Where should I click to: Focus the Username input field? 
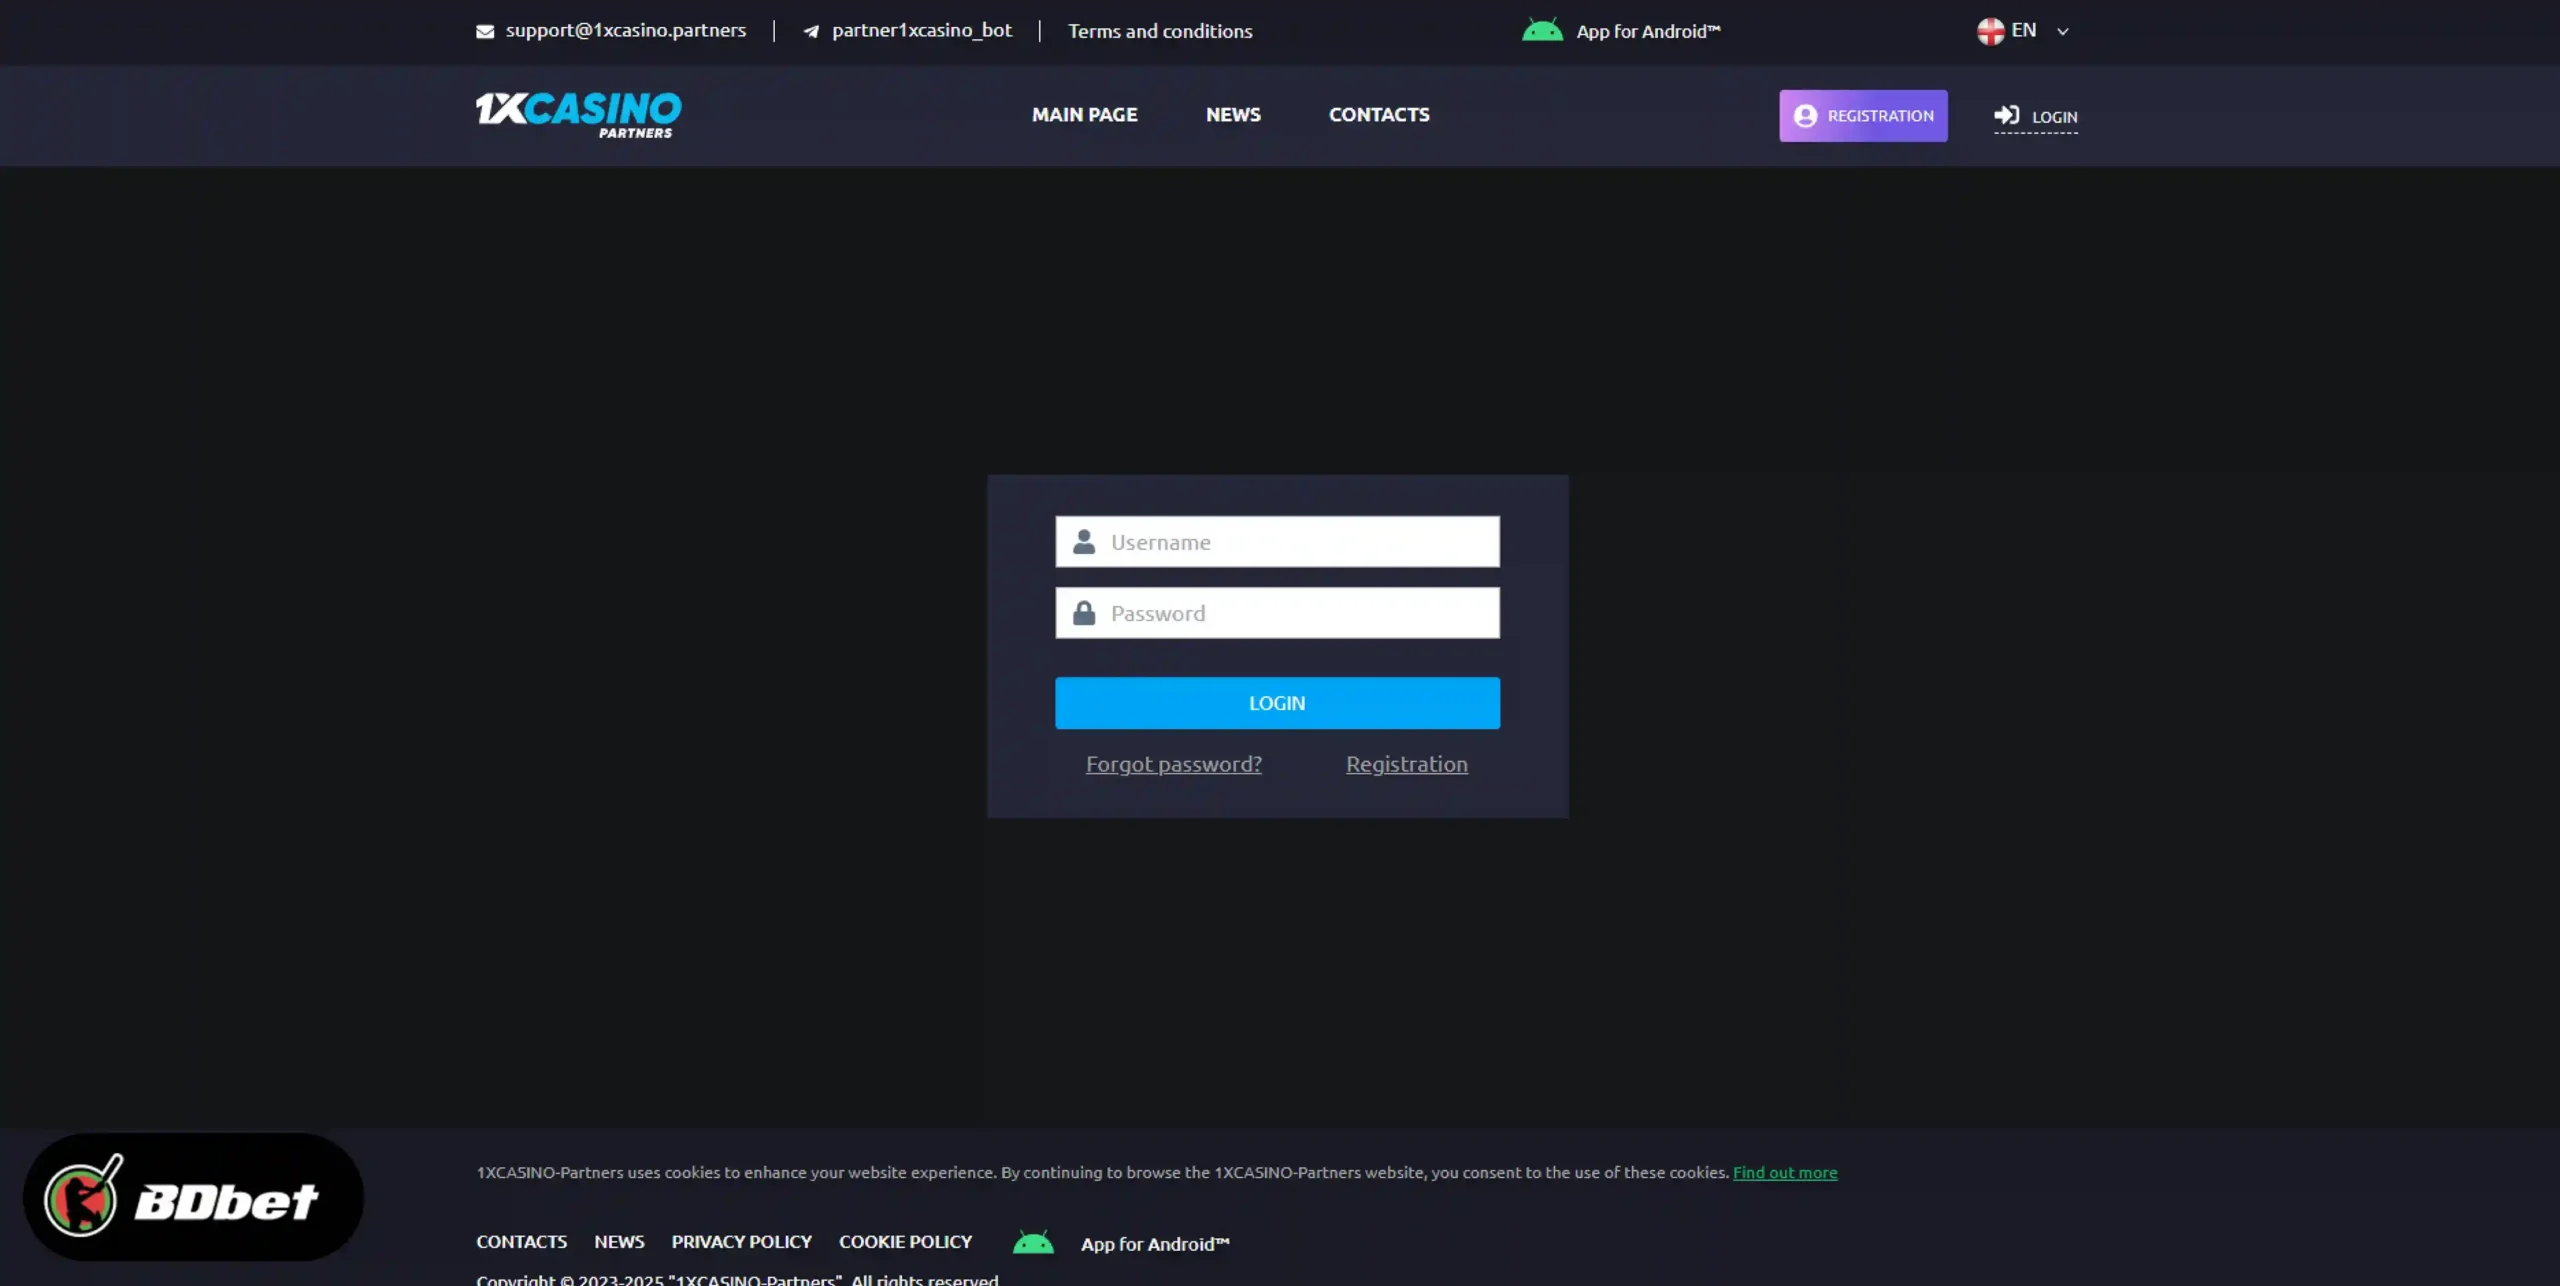point(1277,542)
